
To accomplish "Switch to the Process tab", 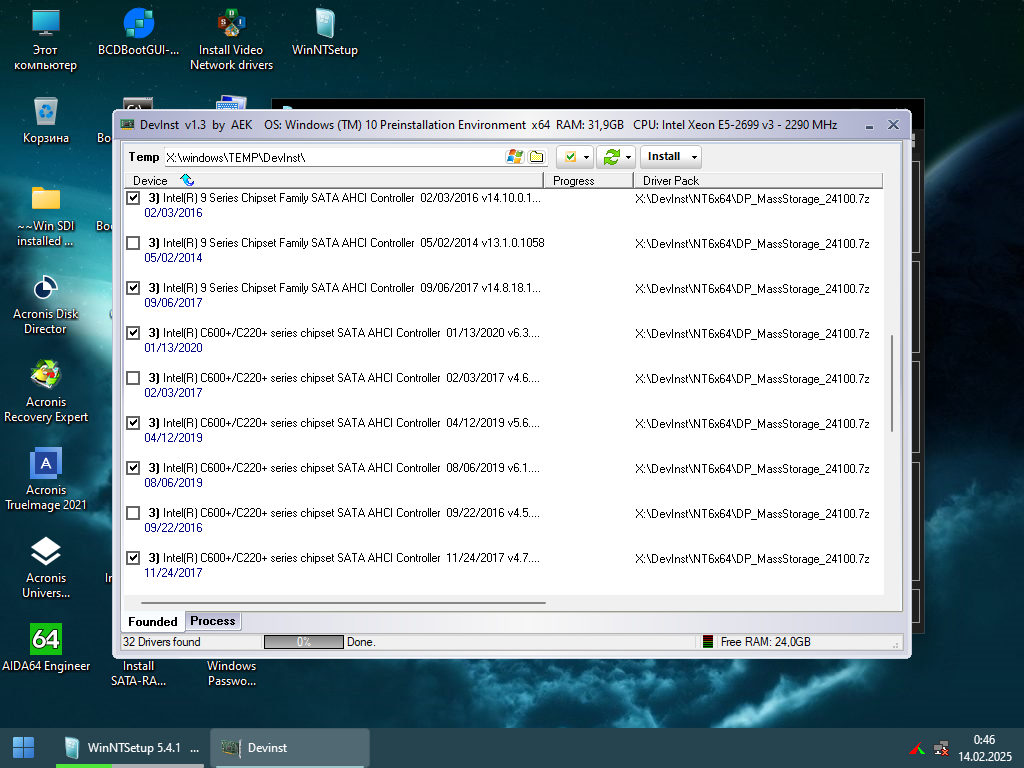I will (x=213, y=621).
